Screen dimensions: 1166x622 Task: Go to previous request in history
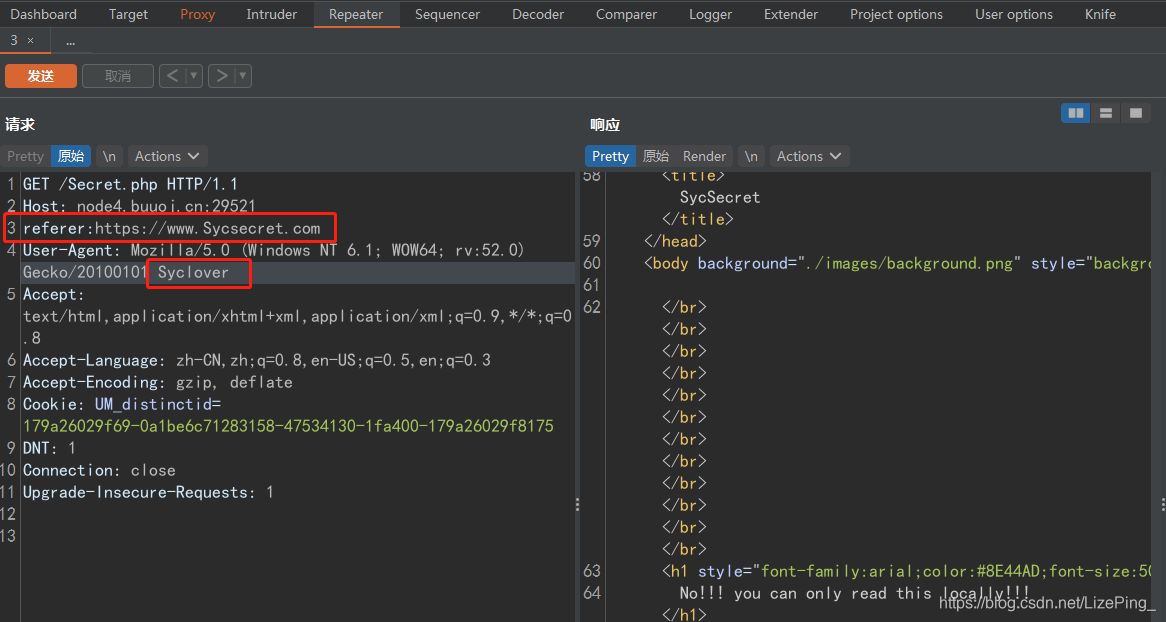pyautogui.click(x=172, y=75)
